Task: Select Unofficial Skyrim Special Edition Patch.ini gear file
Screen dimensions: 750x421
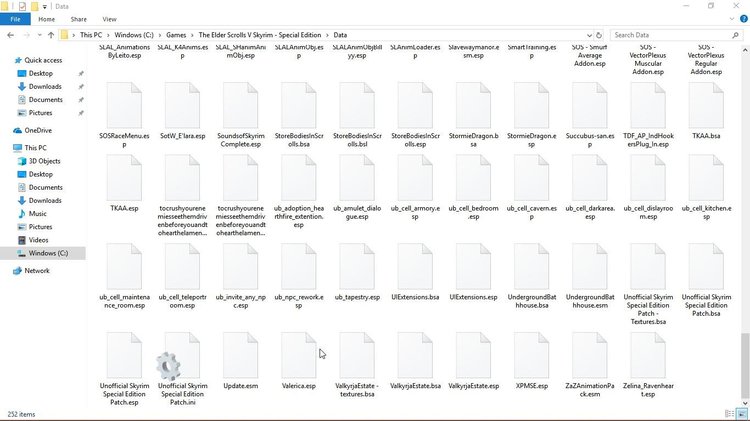Action: pyautogui.click(x=182, y=369)
